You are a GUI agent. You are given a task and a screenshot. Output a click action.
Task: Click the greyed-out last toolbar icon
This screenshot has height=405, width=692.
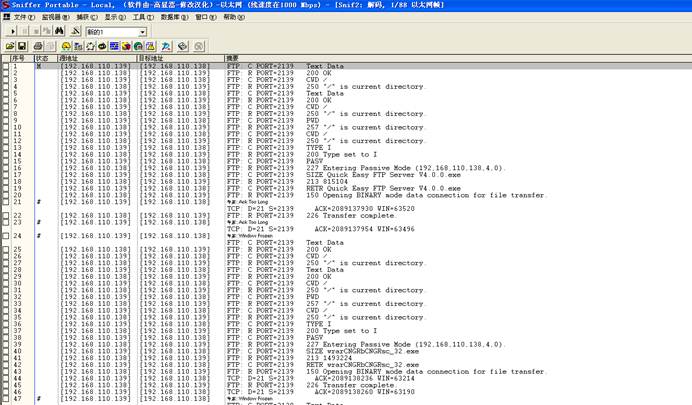199,46
